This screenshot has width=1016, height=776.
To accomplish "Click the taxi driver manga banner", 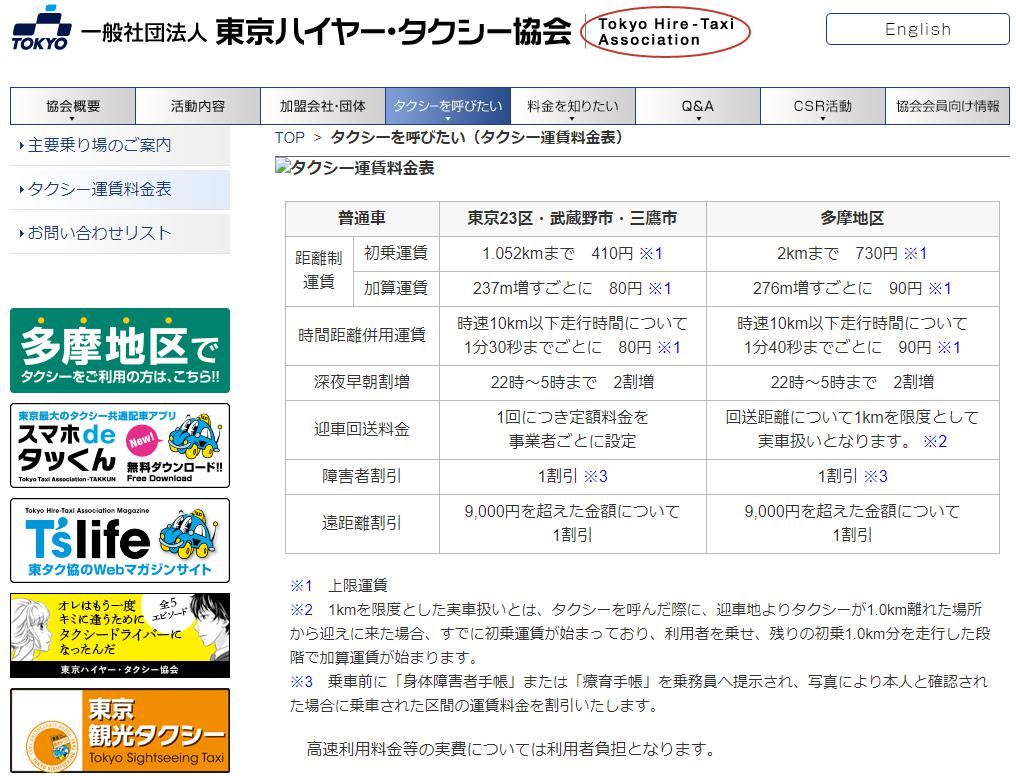I will click(x=119, y=637).
